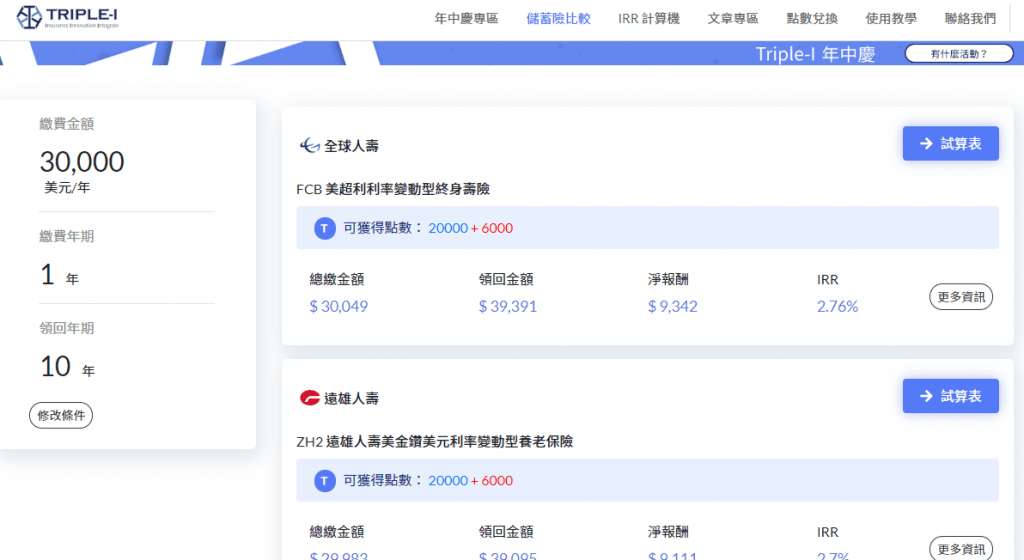This screenshot has width=1024, height=560.
Task: Go to 文章專區 in navigation
Action: coord(733,19)
